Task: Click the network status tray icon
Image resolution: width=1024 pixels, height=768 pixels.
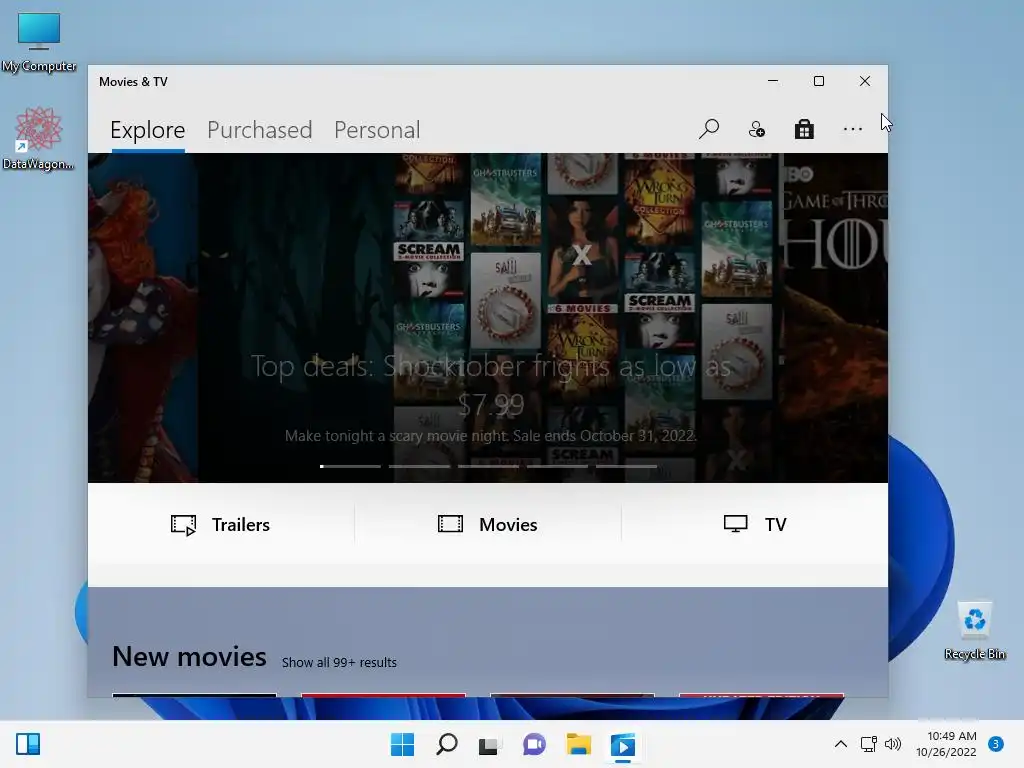Action: coord(868,744)
